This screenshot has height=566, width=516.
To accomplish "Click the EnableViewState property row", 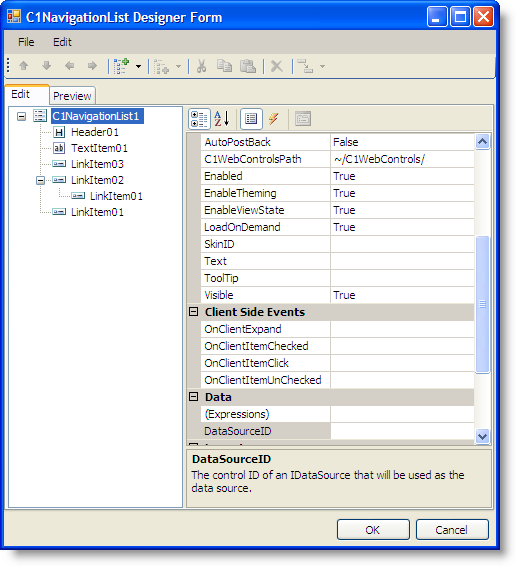I will 337,210.
